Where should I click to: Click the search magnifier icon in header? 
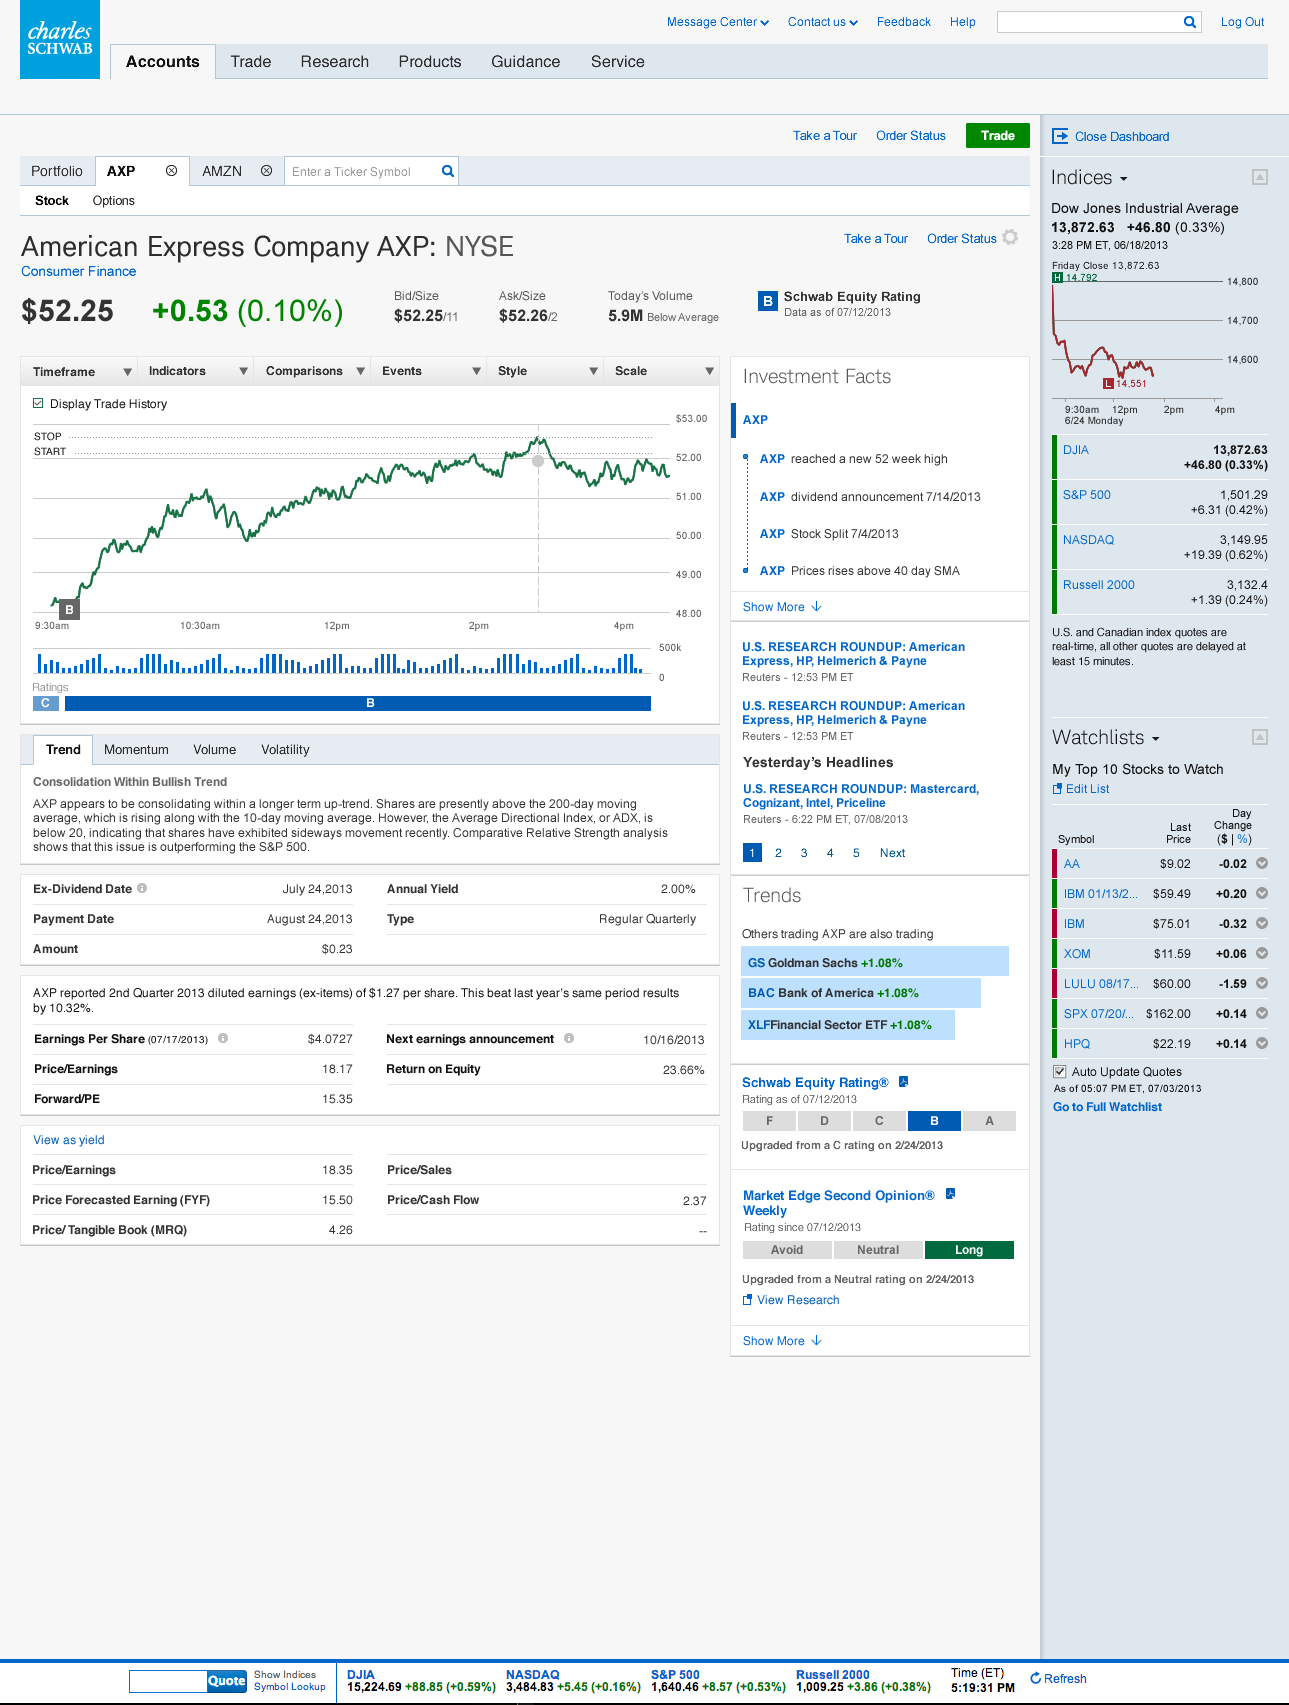(1190, 22)
